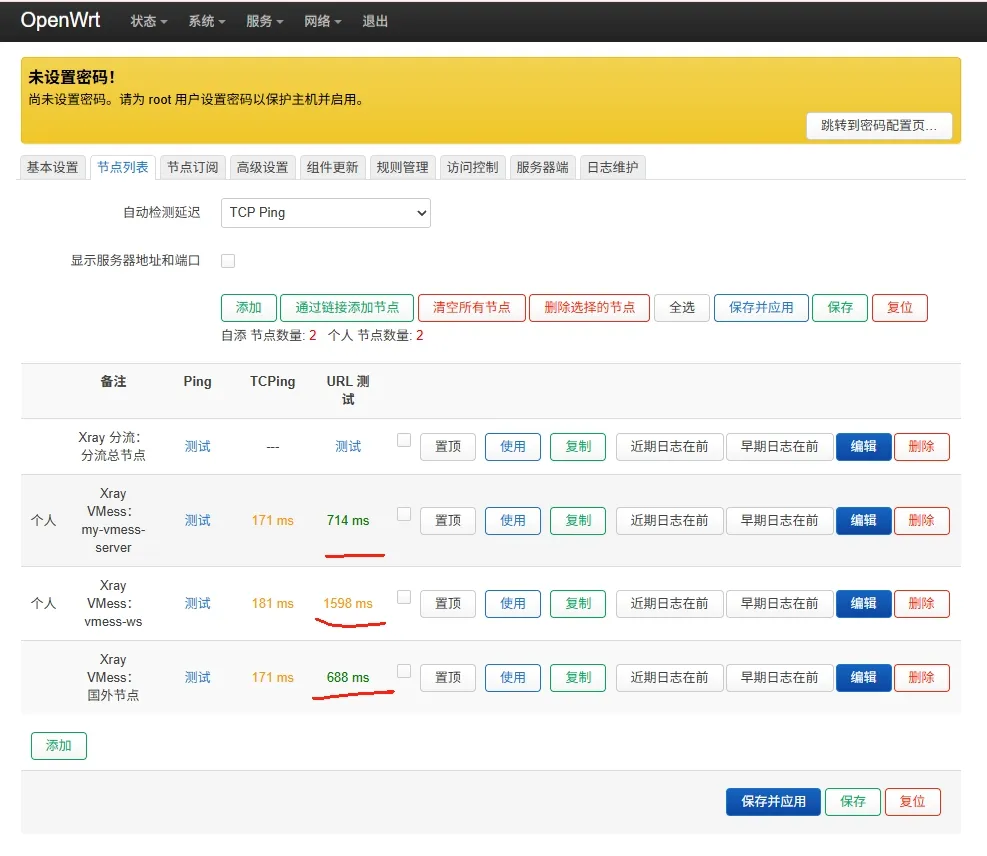The height and width of the screenshot is (856, 987).
Task: Click the 全选 button
Action: [682, 308]
